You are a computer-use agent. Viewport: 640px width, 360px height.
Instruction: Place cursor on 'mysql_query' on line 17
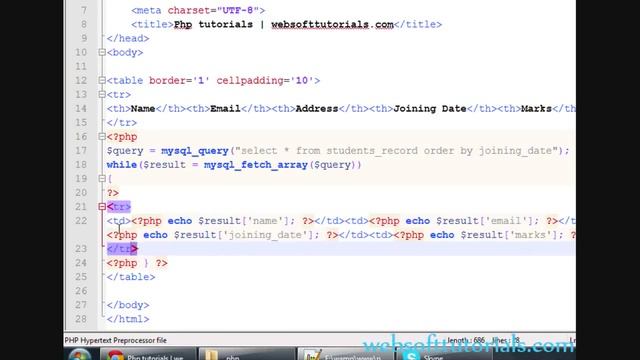point(195,151)
